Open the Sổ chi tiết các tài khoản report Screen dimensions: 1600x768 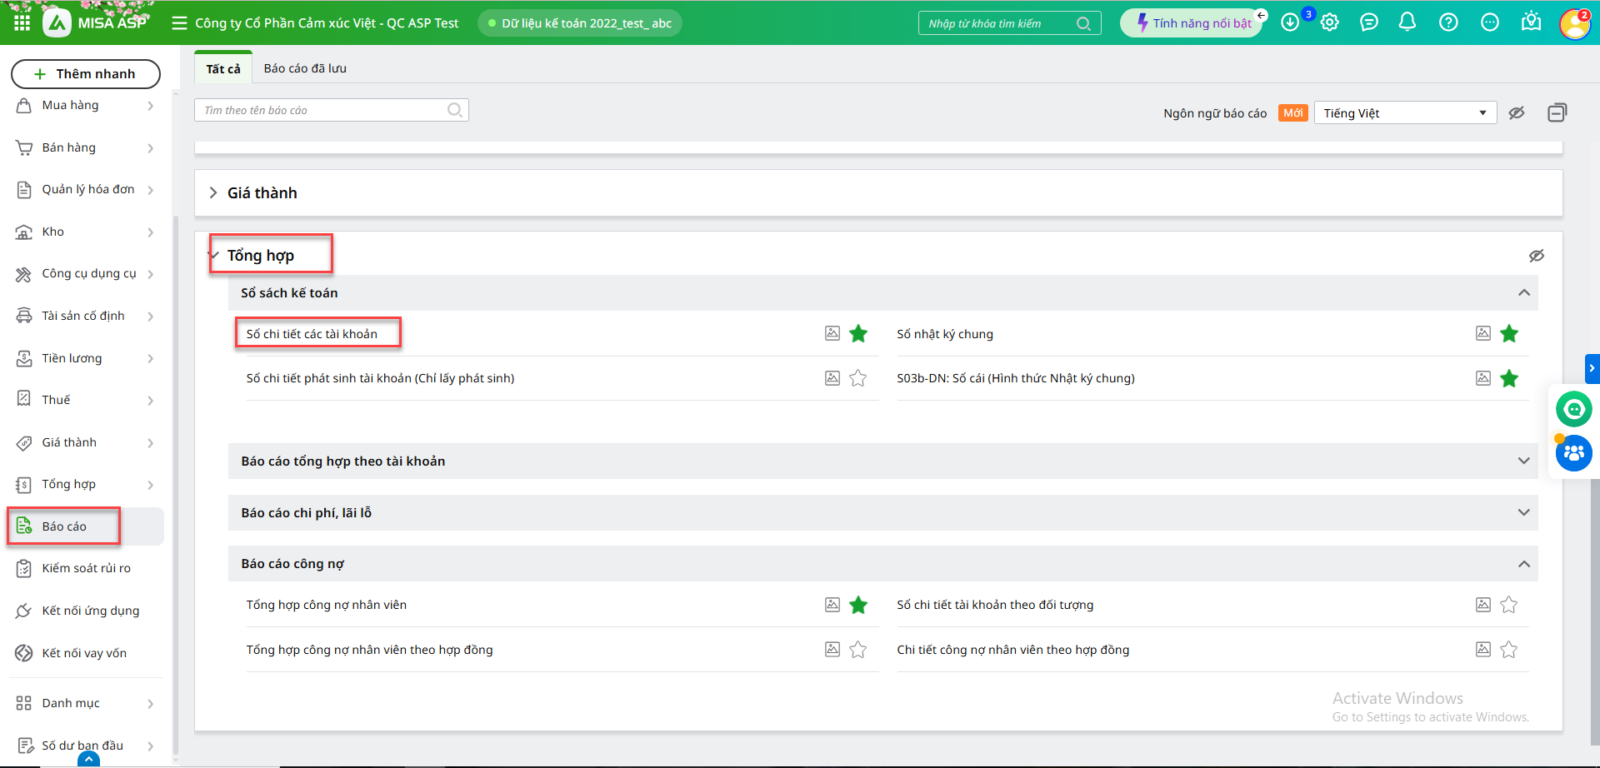point(312,334)
